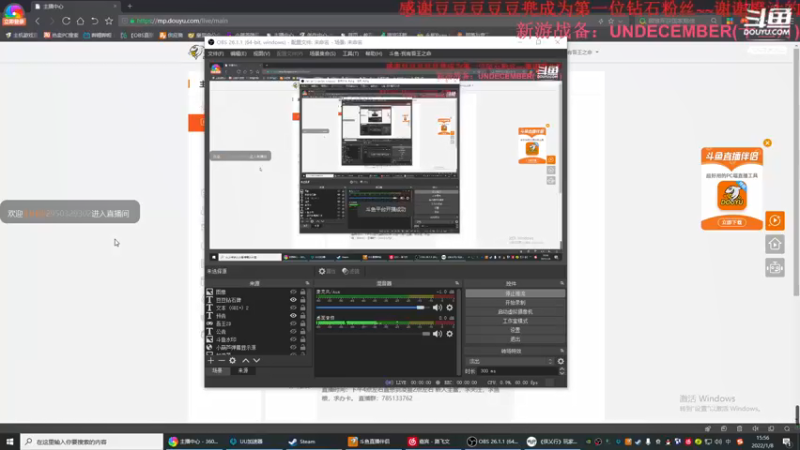Switch to the 来源 tab at bottom
The image size is (800, 450).
coord(243,370)
